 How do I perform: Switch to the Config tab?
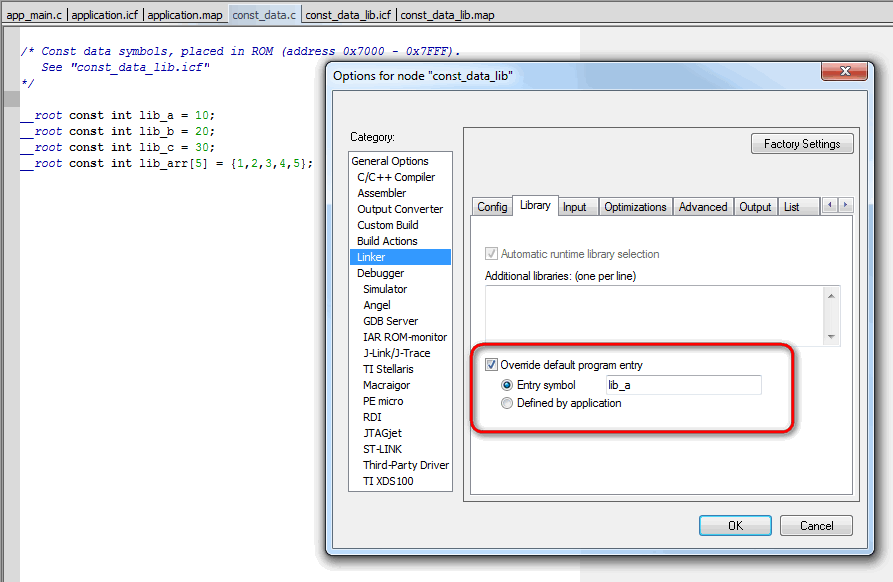492,207
